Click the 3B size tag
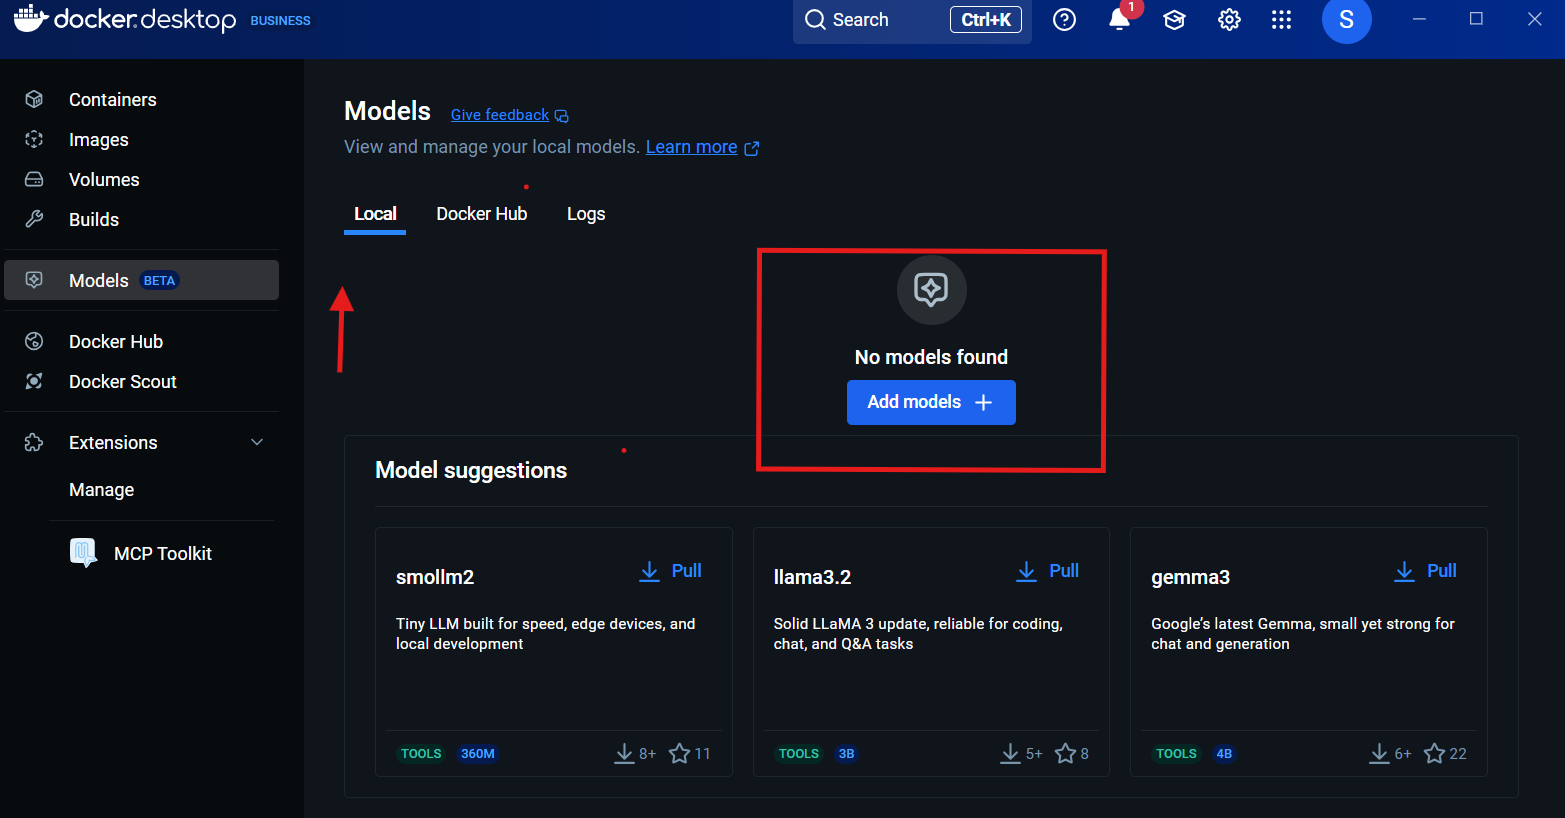1565x818 pixels. [846, 754]
